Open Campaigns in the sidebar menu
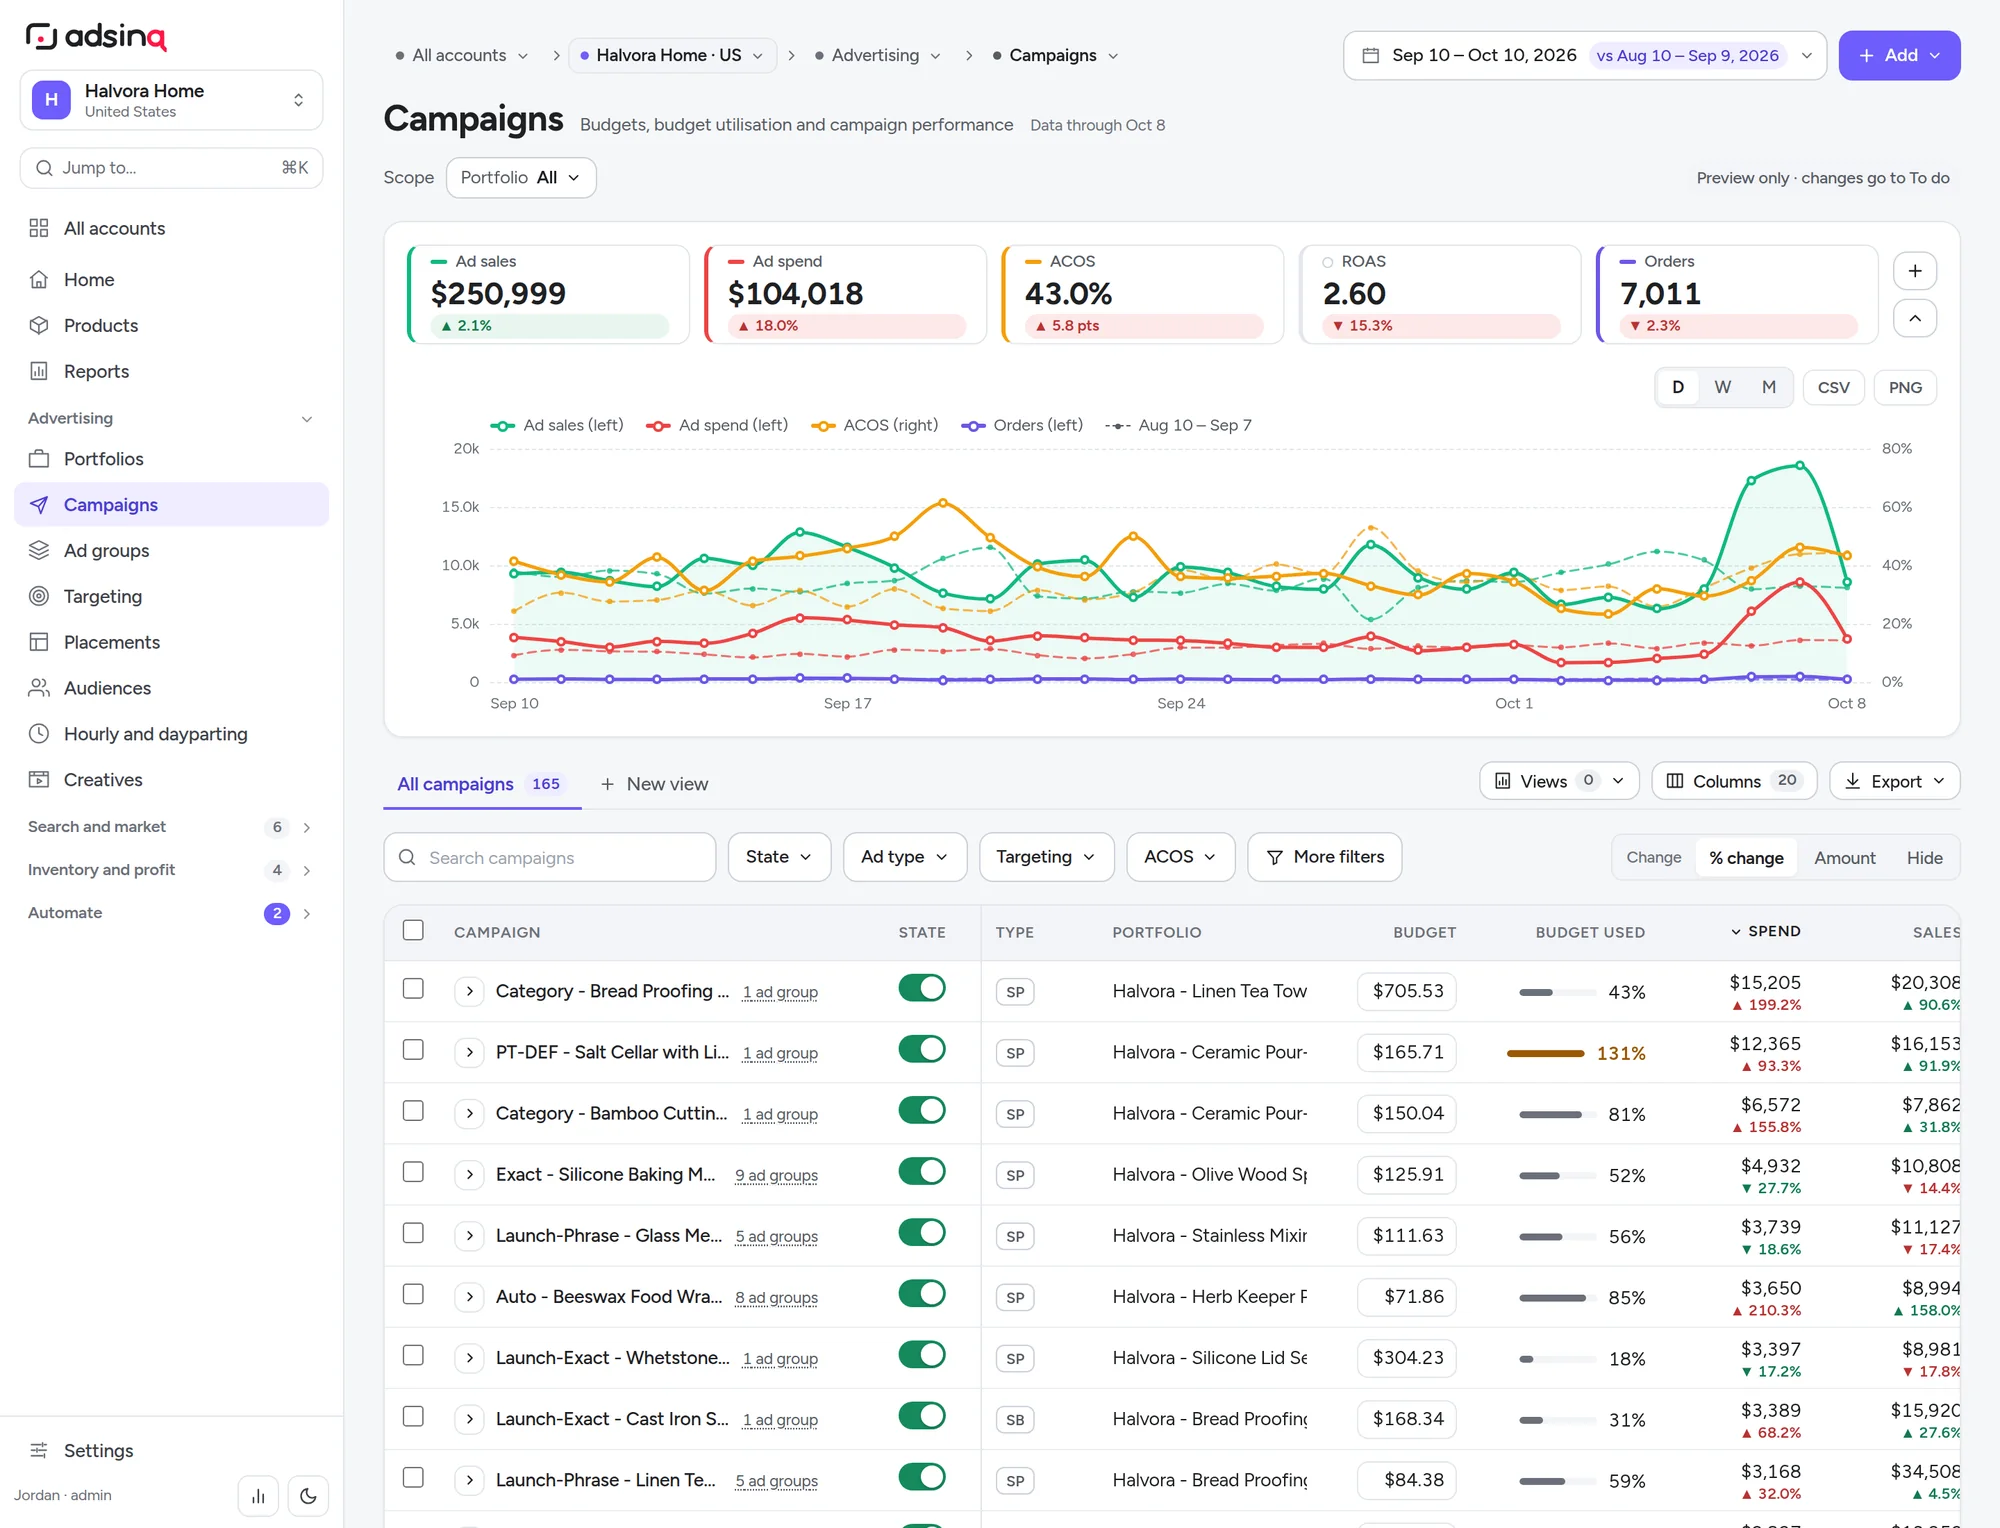This screenshot has height=1528, width=2000. tap(171, 505)
